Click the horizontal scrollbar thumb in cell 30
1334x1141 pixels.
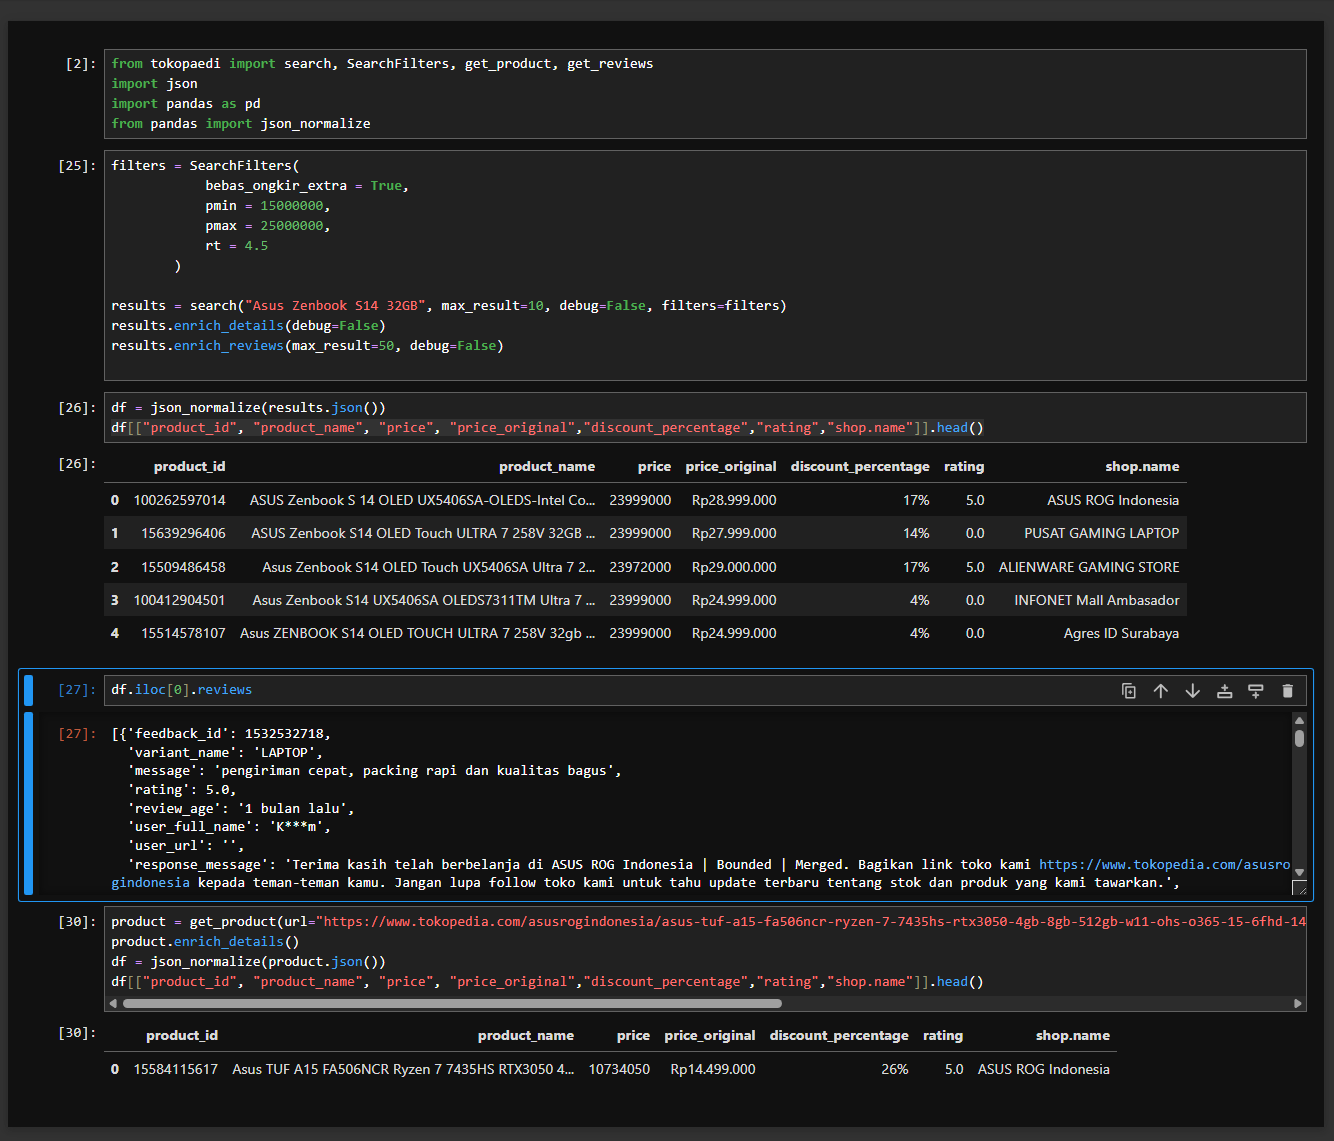pyautogui.click(x=452, y=1003)
